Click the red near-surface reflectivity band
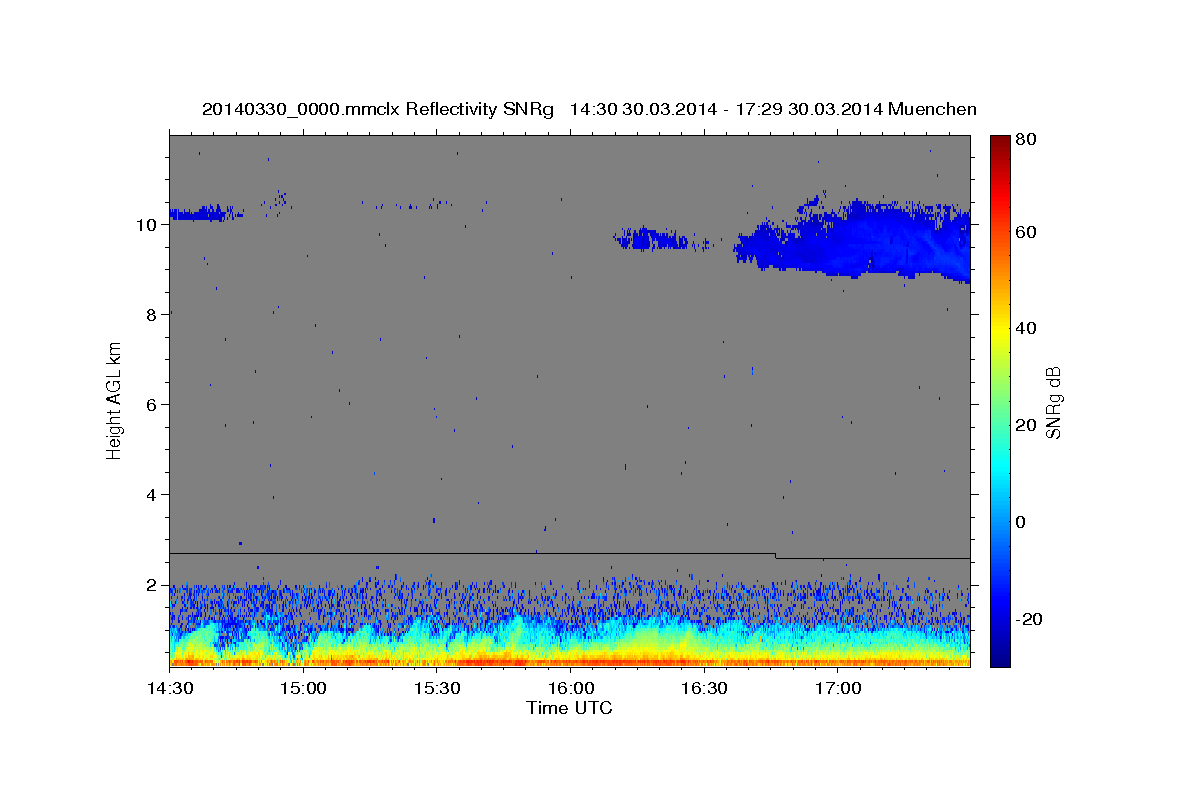This screenshot has width=1200, height=800. [x=570, y=661]
